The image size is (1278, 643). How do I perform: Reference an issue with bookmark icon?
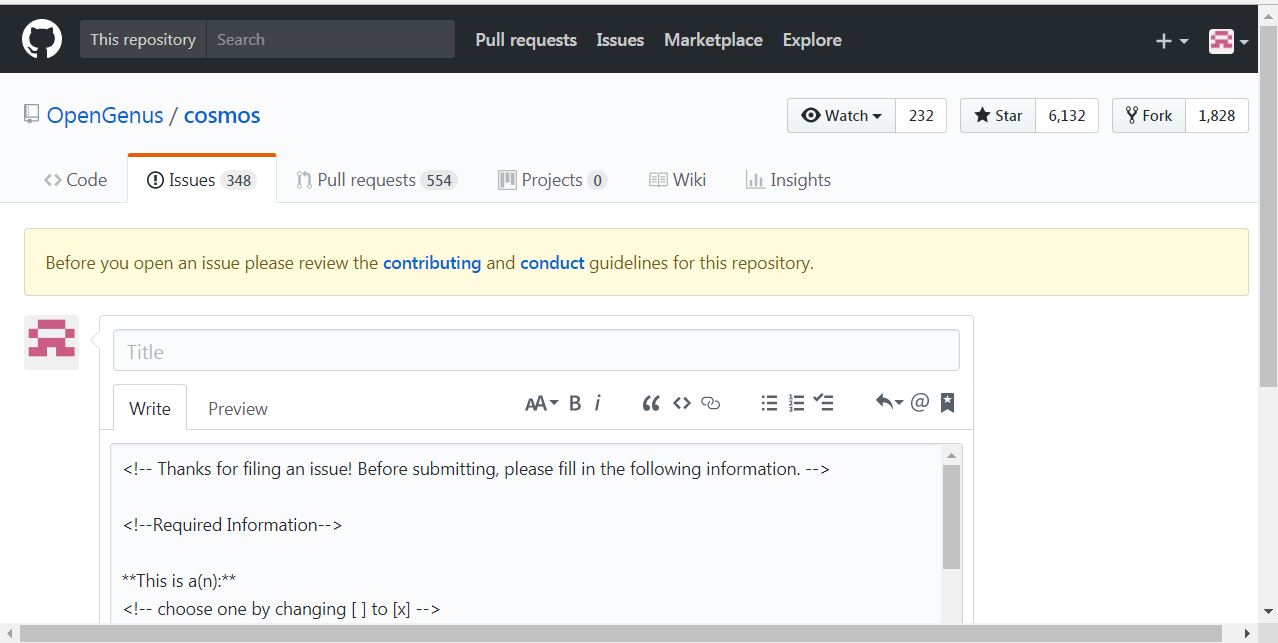tap(947, 403)
